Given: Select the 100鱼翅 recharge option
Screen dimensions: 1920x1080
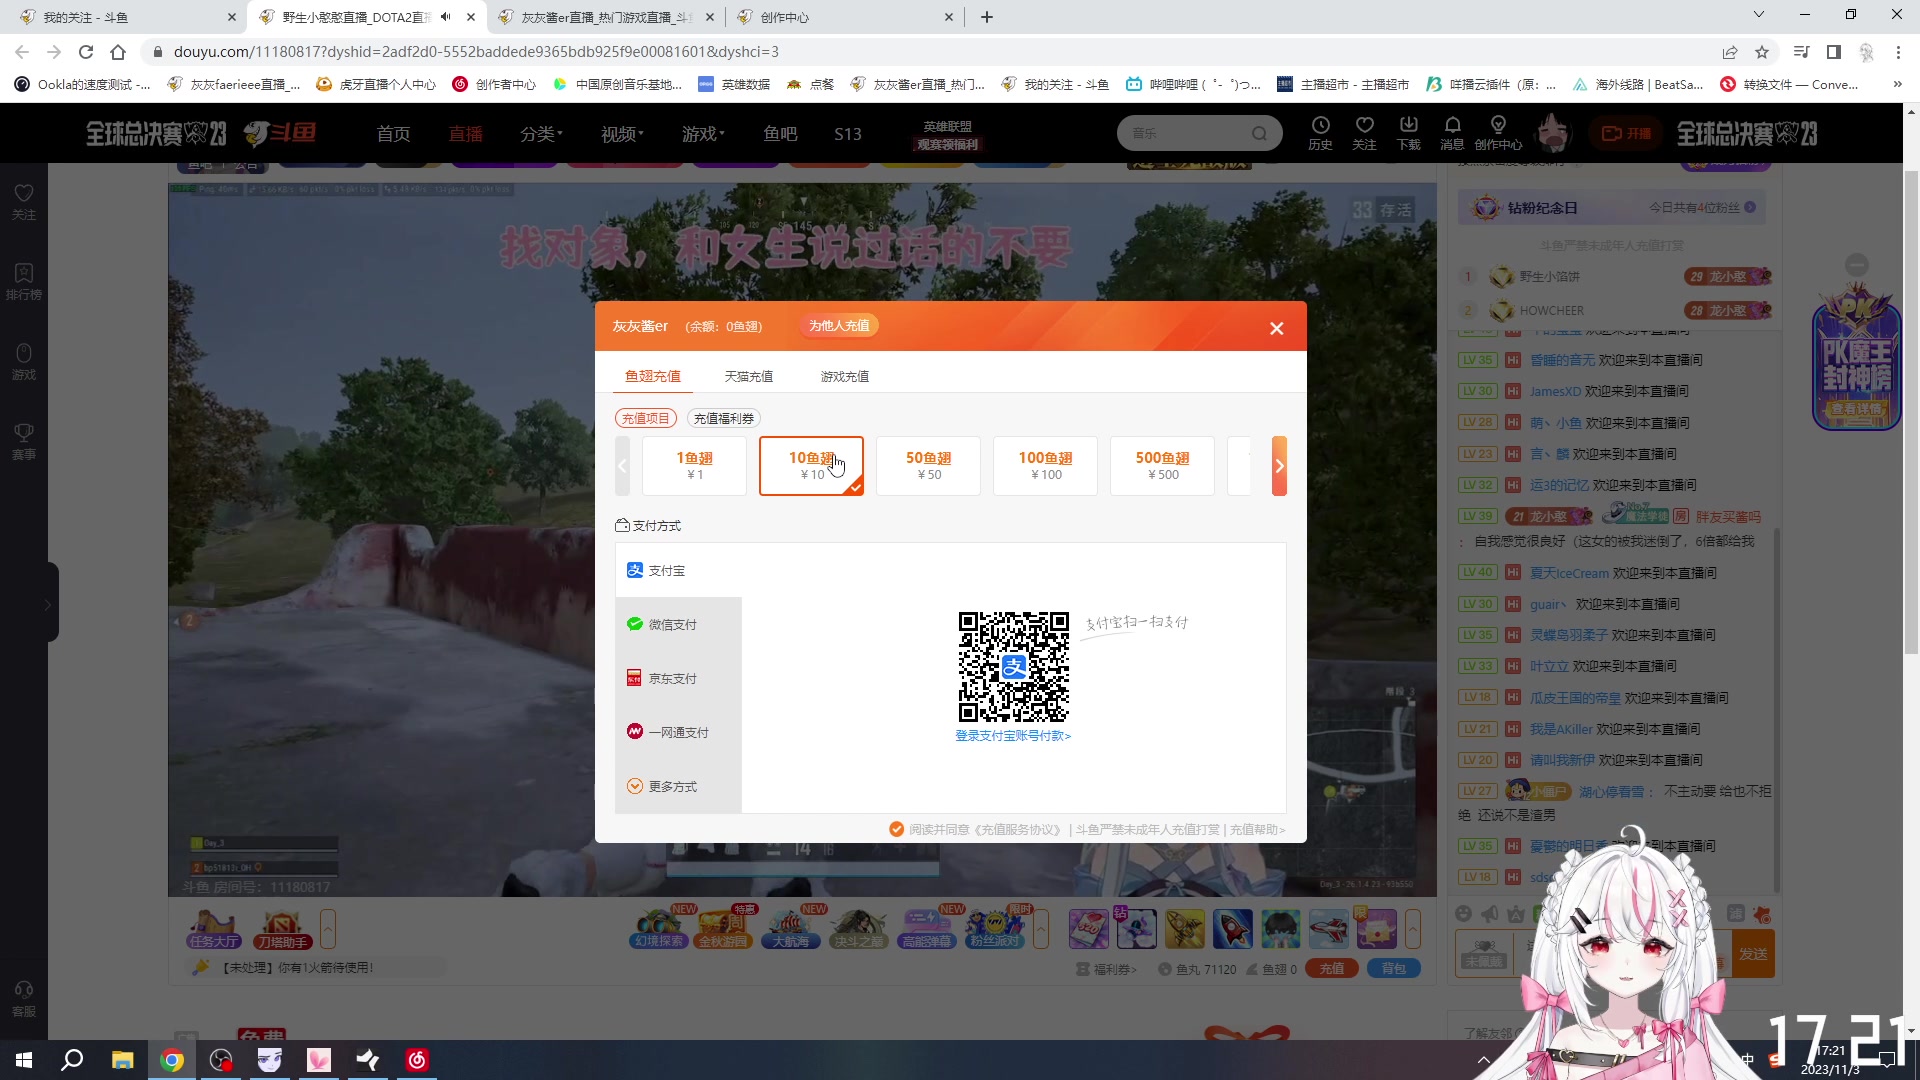Looking at the screenshot, I should point(1045,466).
